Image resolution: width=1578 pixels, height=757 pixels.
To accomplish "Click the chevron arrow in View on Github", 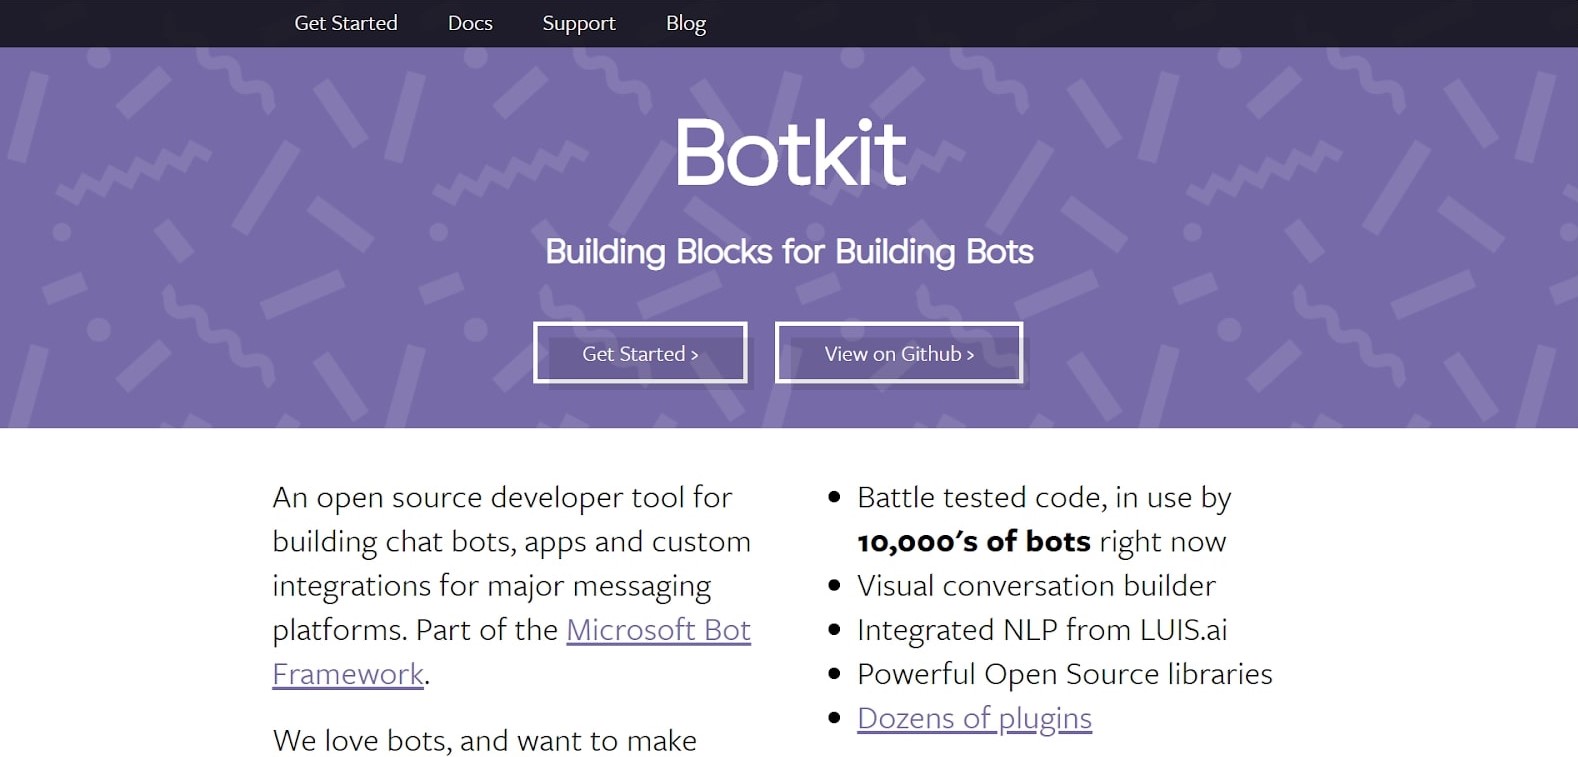I will (970, 355).
